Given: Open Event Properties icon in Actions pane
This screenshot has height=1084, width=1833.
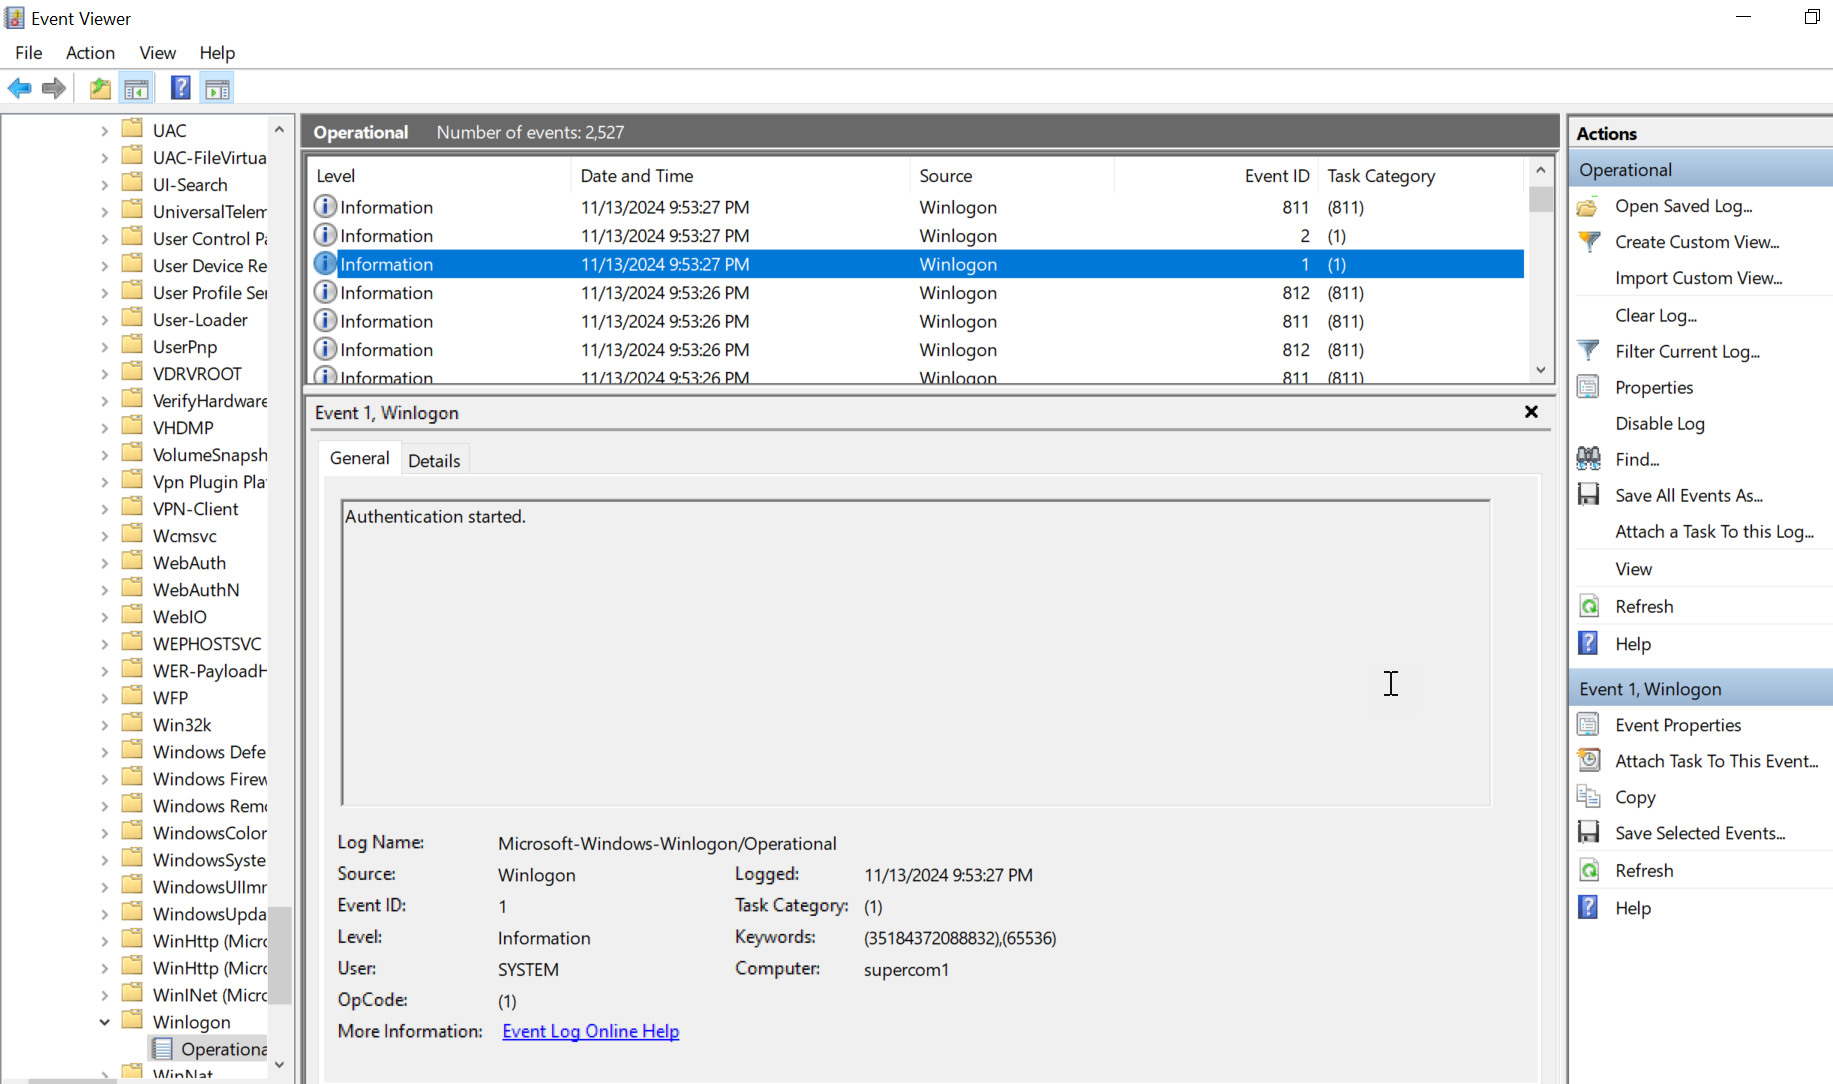Looking at the screenshot, I should (1588, 725).
